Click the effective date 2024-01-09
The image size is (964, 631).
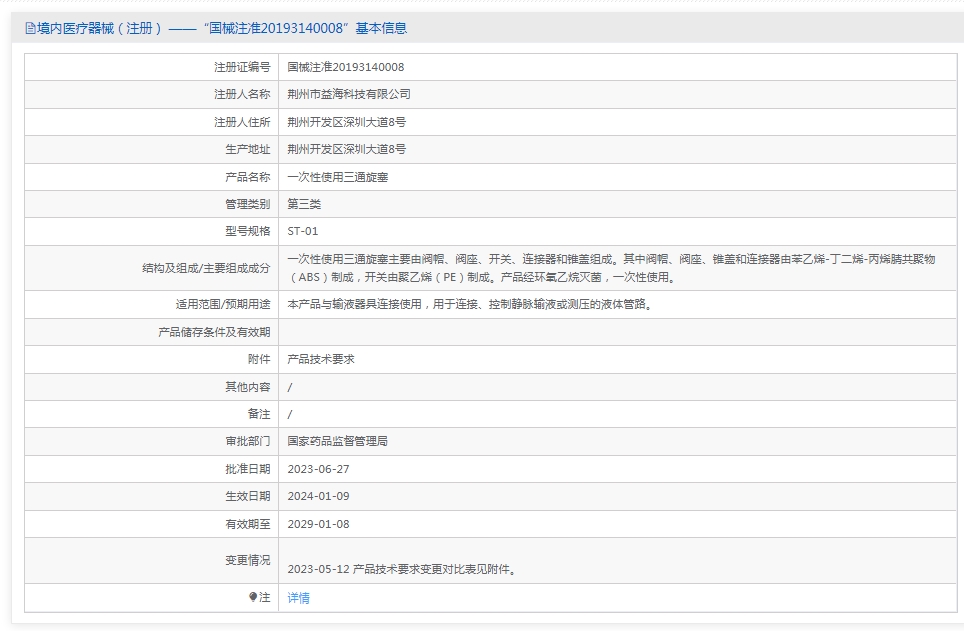point(318,496)
